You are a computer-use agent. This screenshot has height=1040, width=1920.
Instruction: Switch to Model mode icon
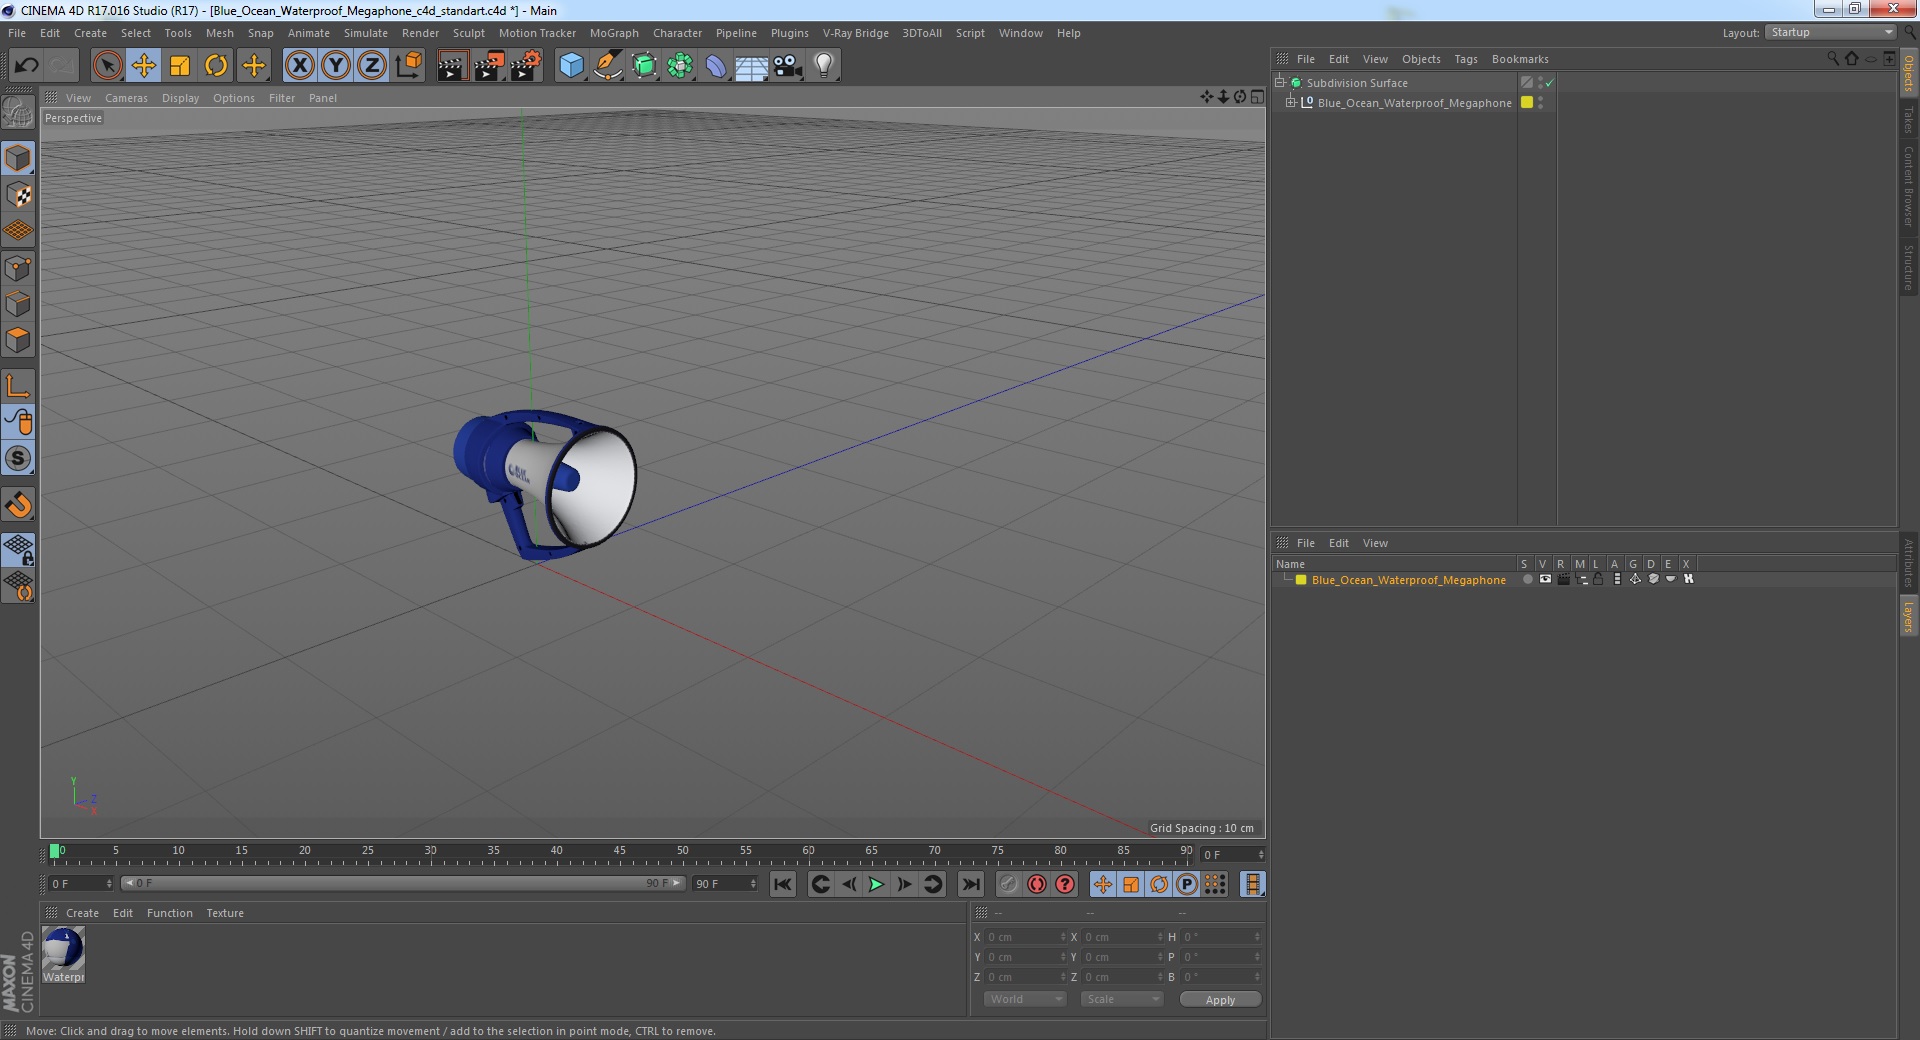(x=18, y=159)
